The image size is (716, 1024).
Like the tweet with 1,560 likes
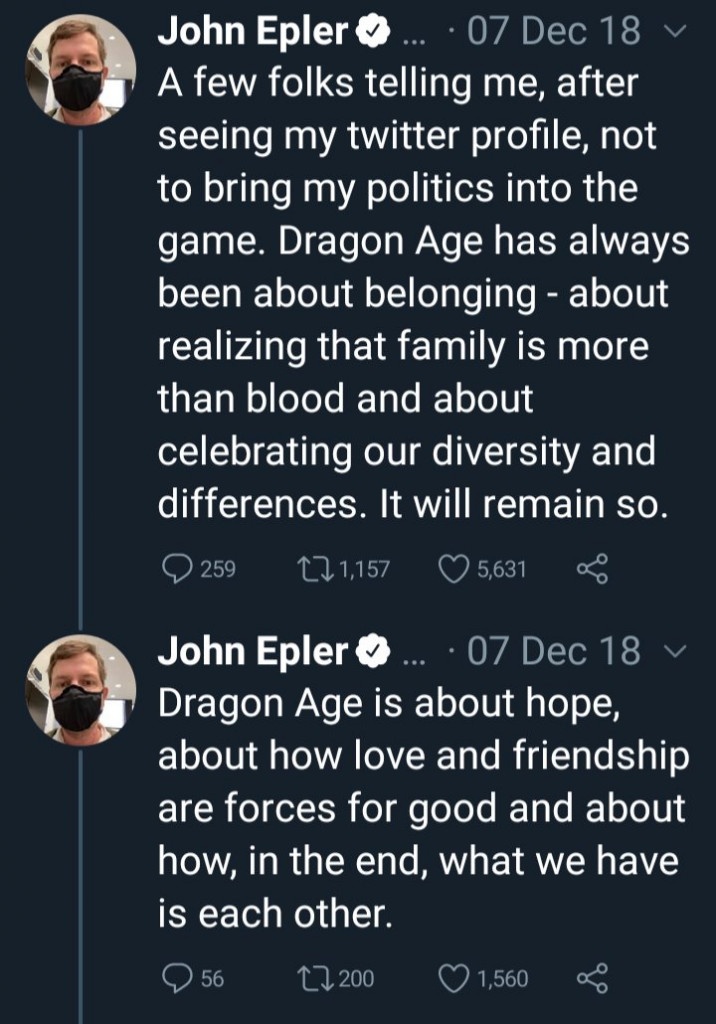point(454,977)
